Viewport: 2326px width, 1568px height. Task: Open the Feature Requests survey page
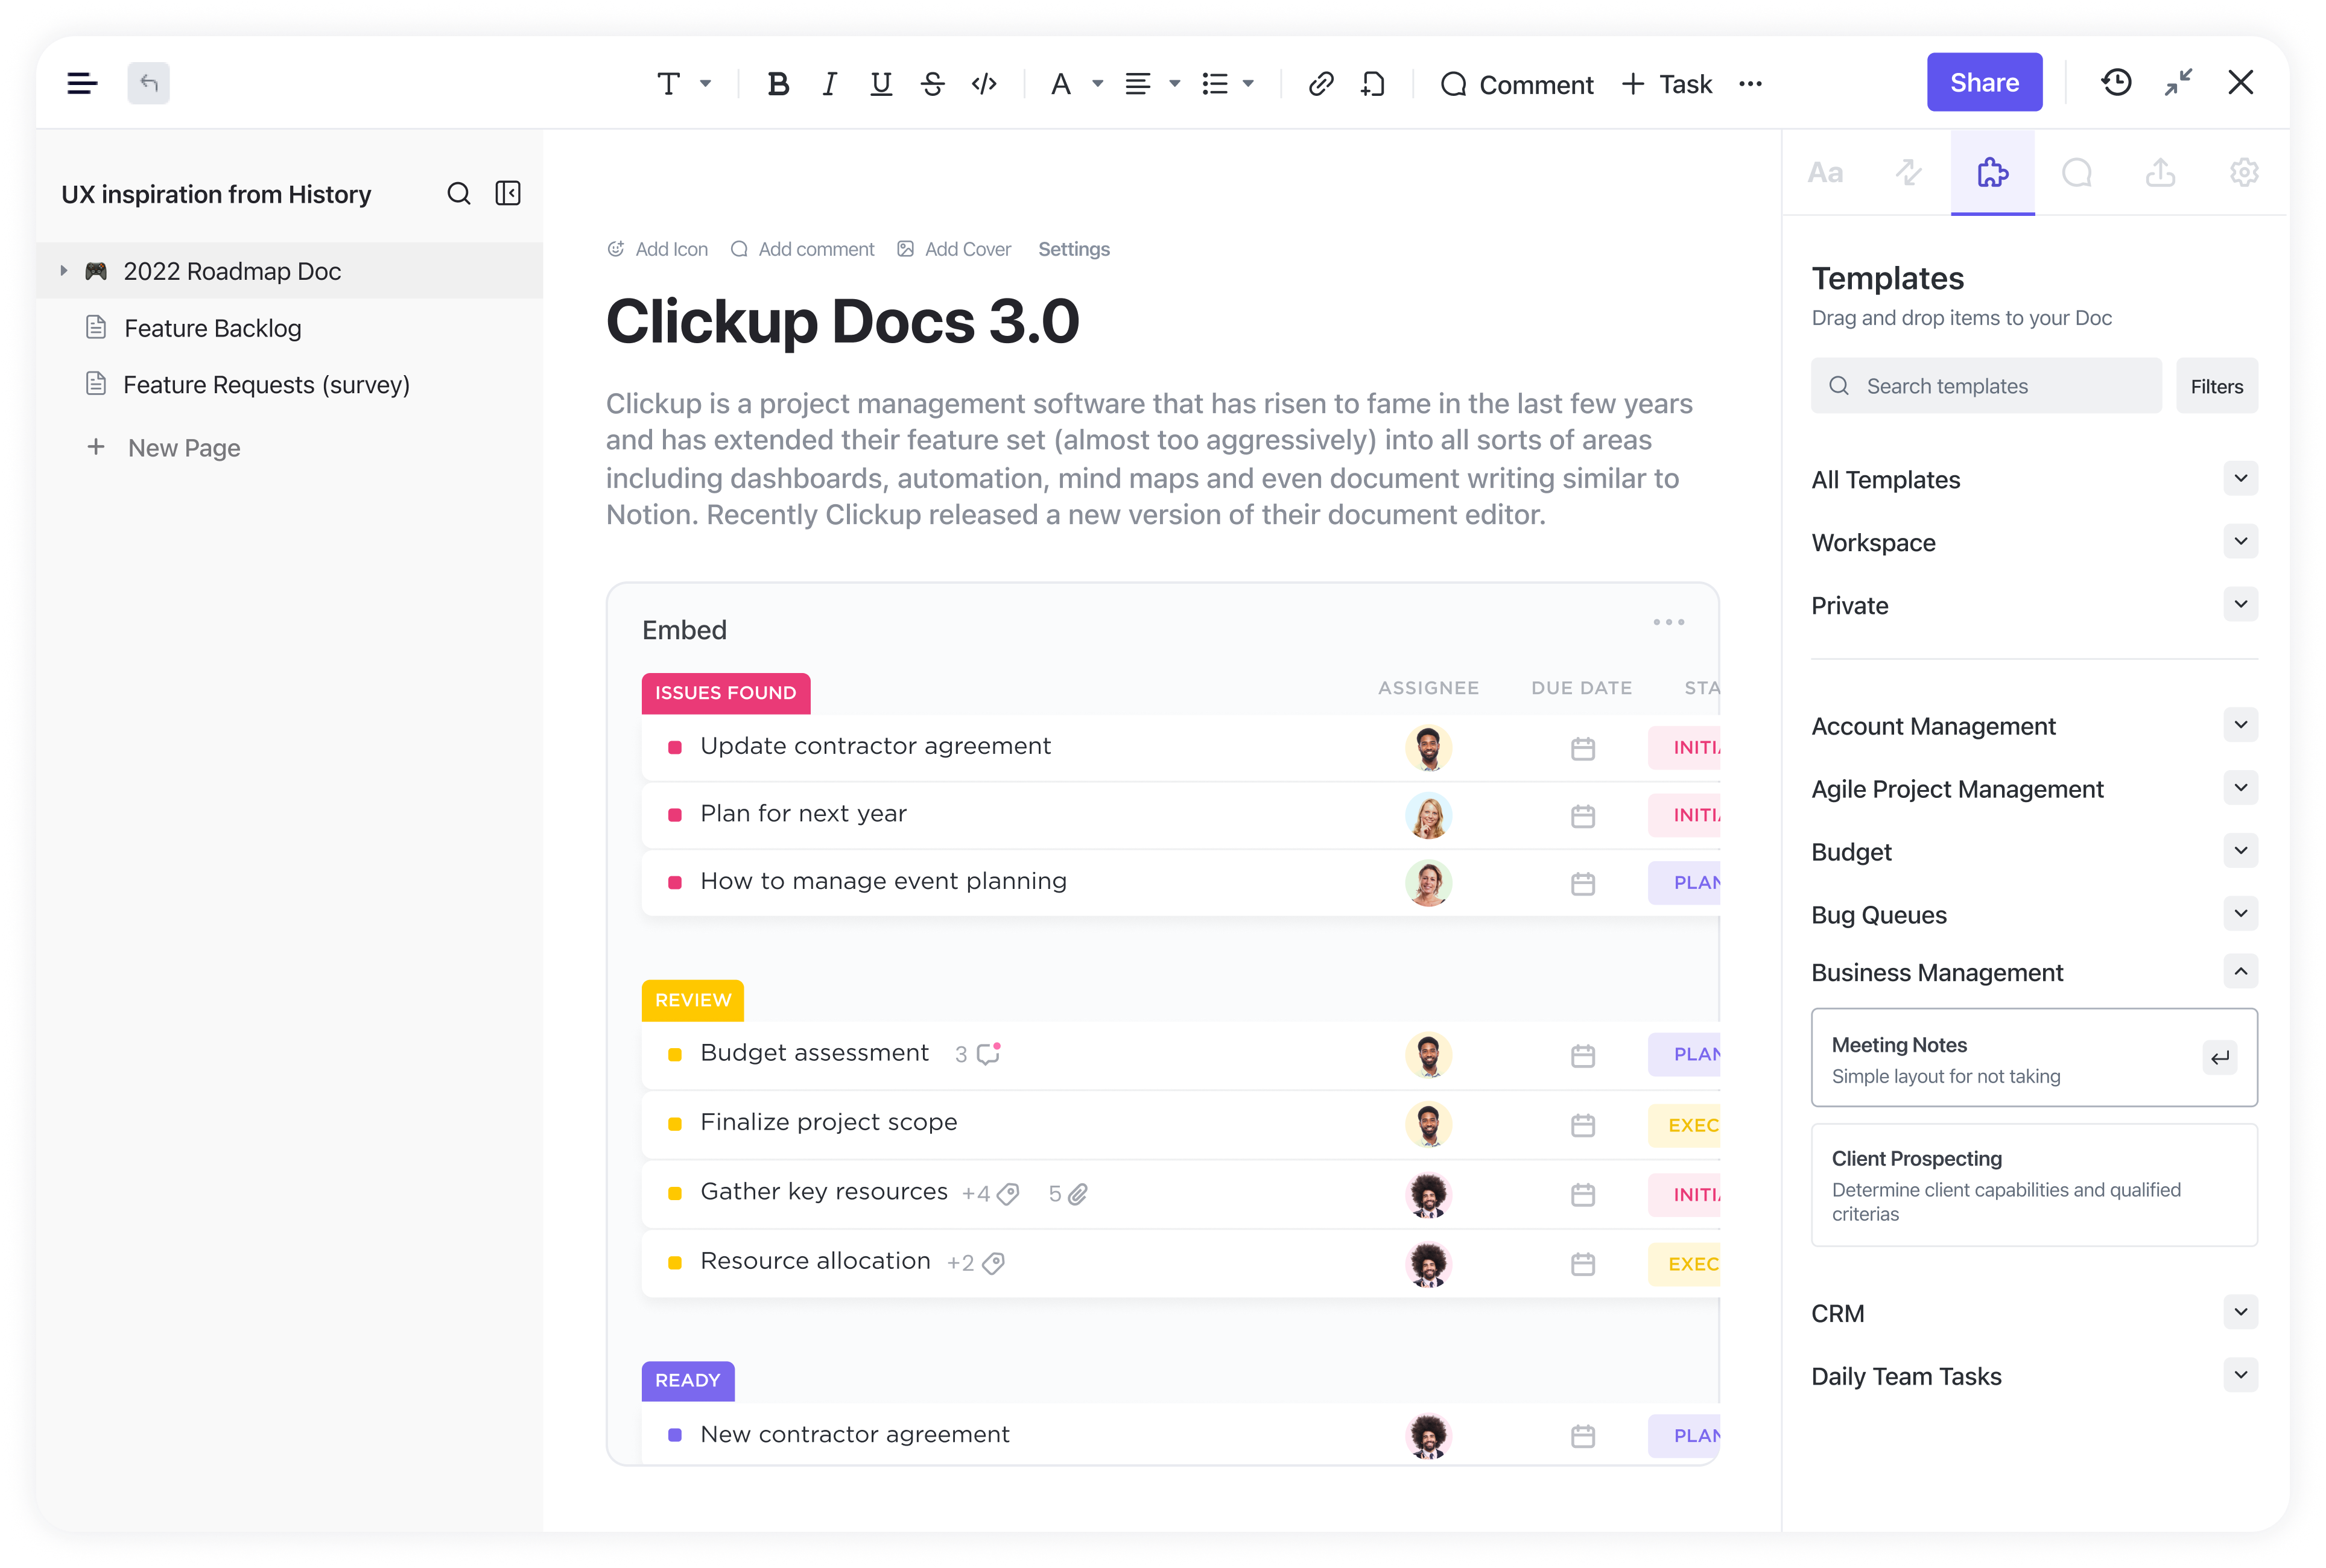(266, 383)
